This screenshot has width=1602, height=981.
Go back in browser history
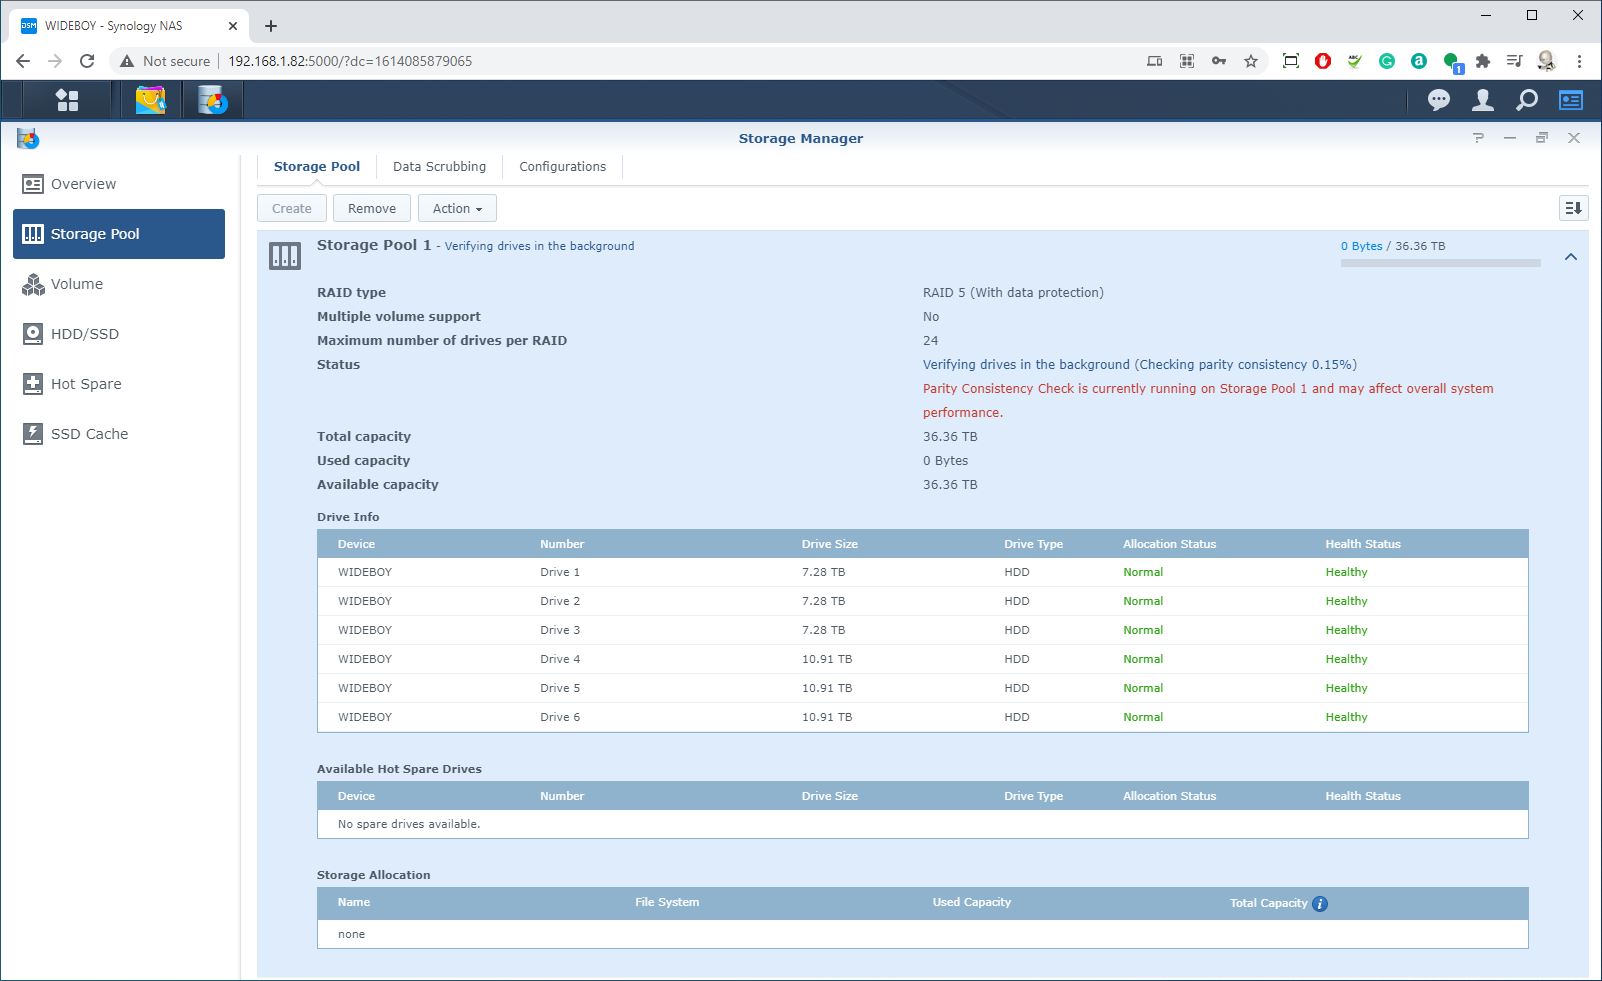click(23, 61)
